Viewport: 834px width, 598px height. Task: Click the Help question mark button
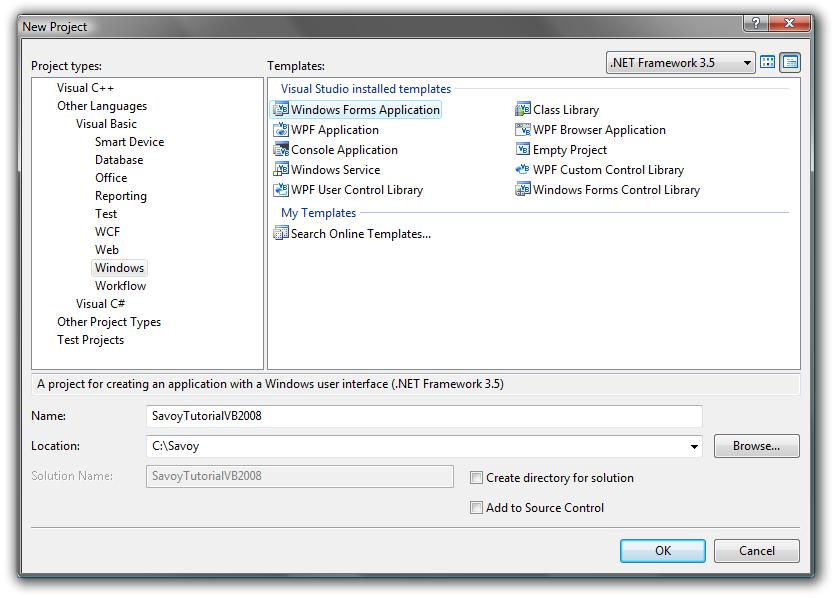756,23
